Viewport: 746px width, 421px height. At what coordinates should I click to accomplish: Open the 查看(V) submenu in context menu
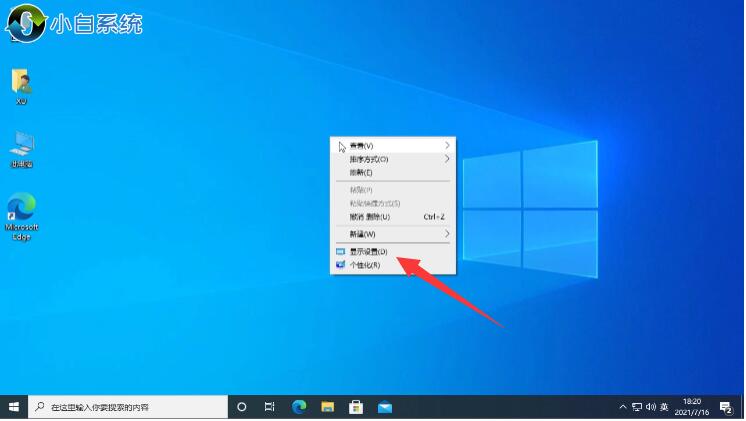[x=393, y=146]
